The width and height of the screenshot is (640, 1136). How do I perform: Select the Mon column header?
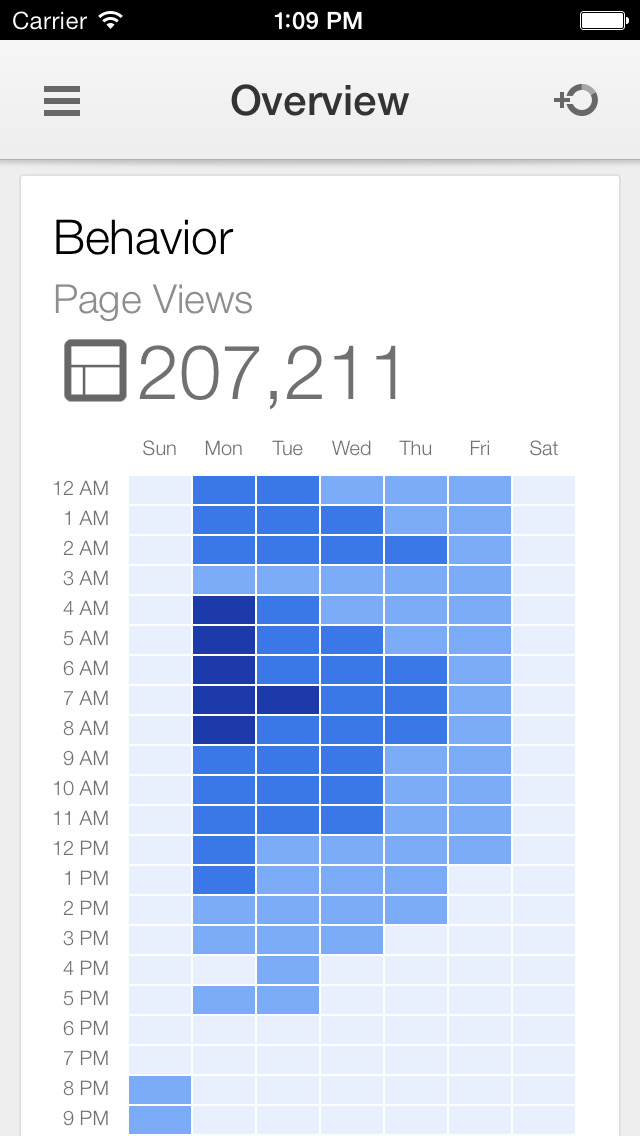223,448
